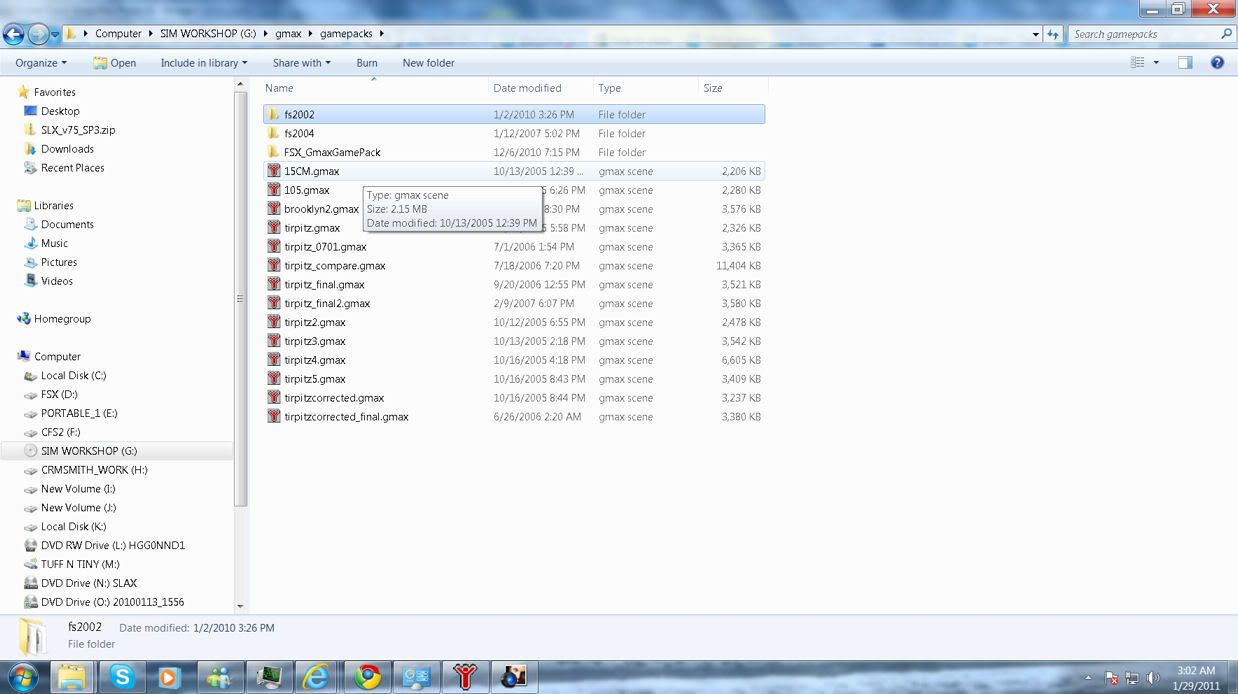
Task: Sort files by the Size column header
Action: [712, 88]
